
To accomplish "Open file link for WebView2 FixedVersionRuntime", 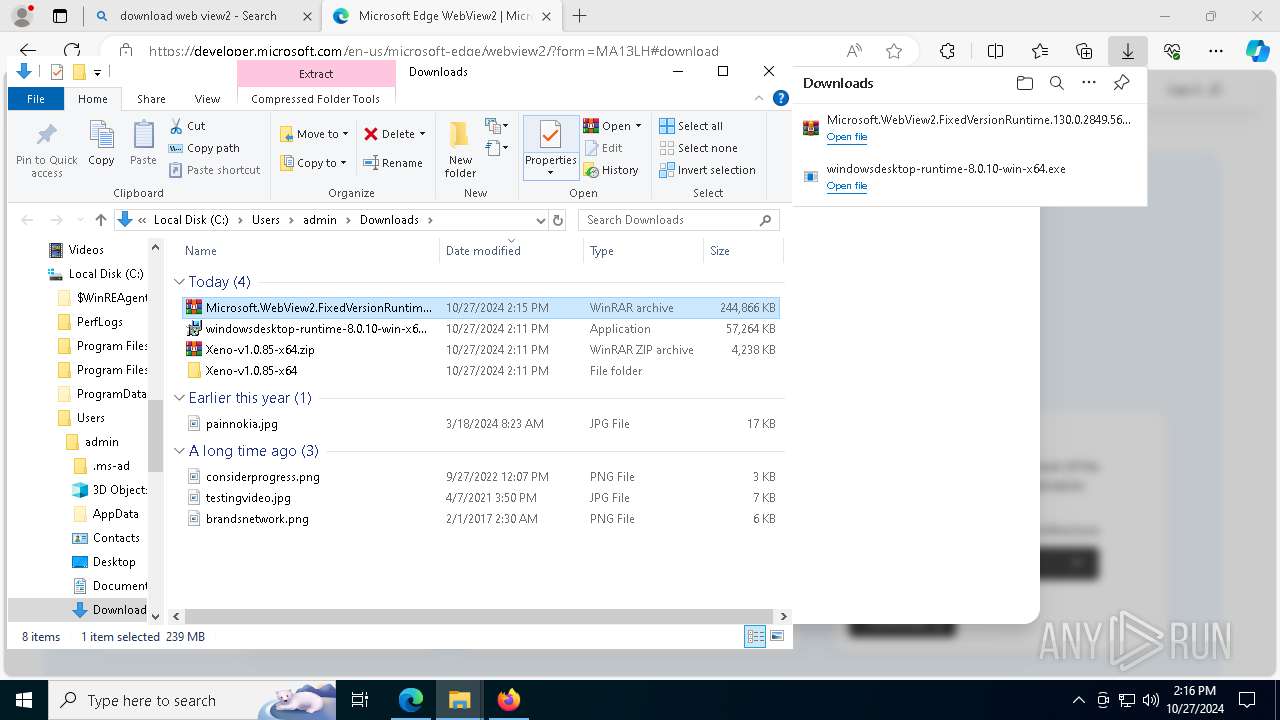I will pos(846,137).
